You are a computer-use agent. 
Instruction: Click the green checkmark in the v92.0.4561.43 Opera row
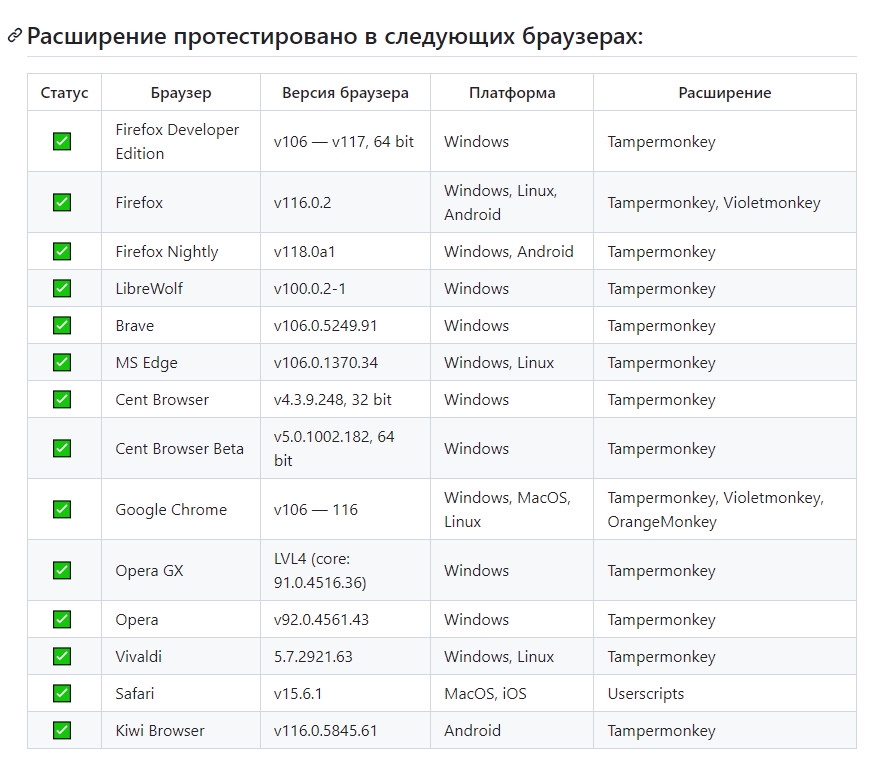coord(62,619)
